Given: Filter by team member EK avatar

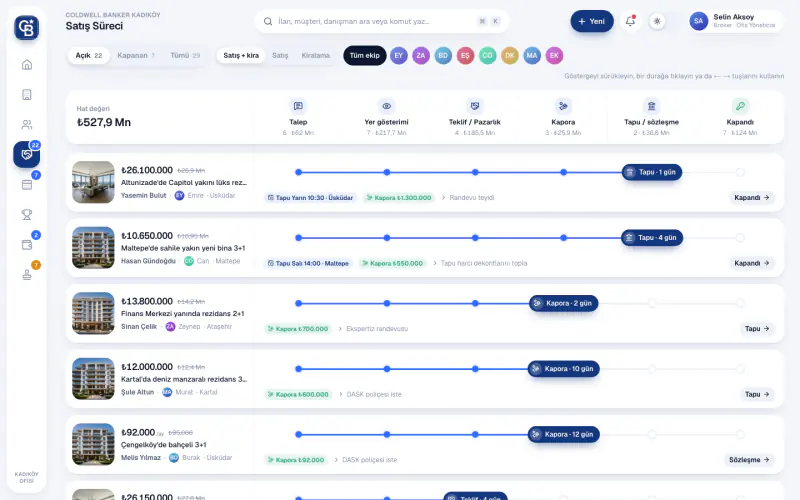Looking at the screenshot, I should pyautogui.click(x=554, y=56).
